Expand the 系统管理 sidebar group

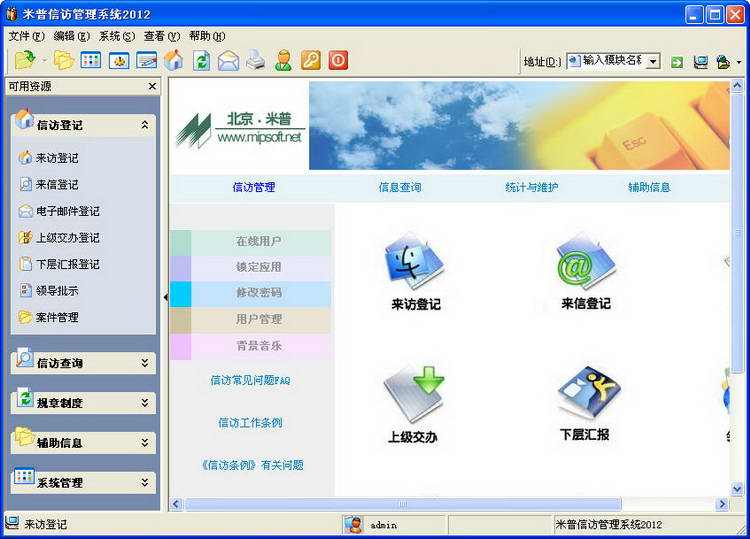click(144, 482)
